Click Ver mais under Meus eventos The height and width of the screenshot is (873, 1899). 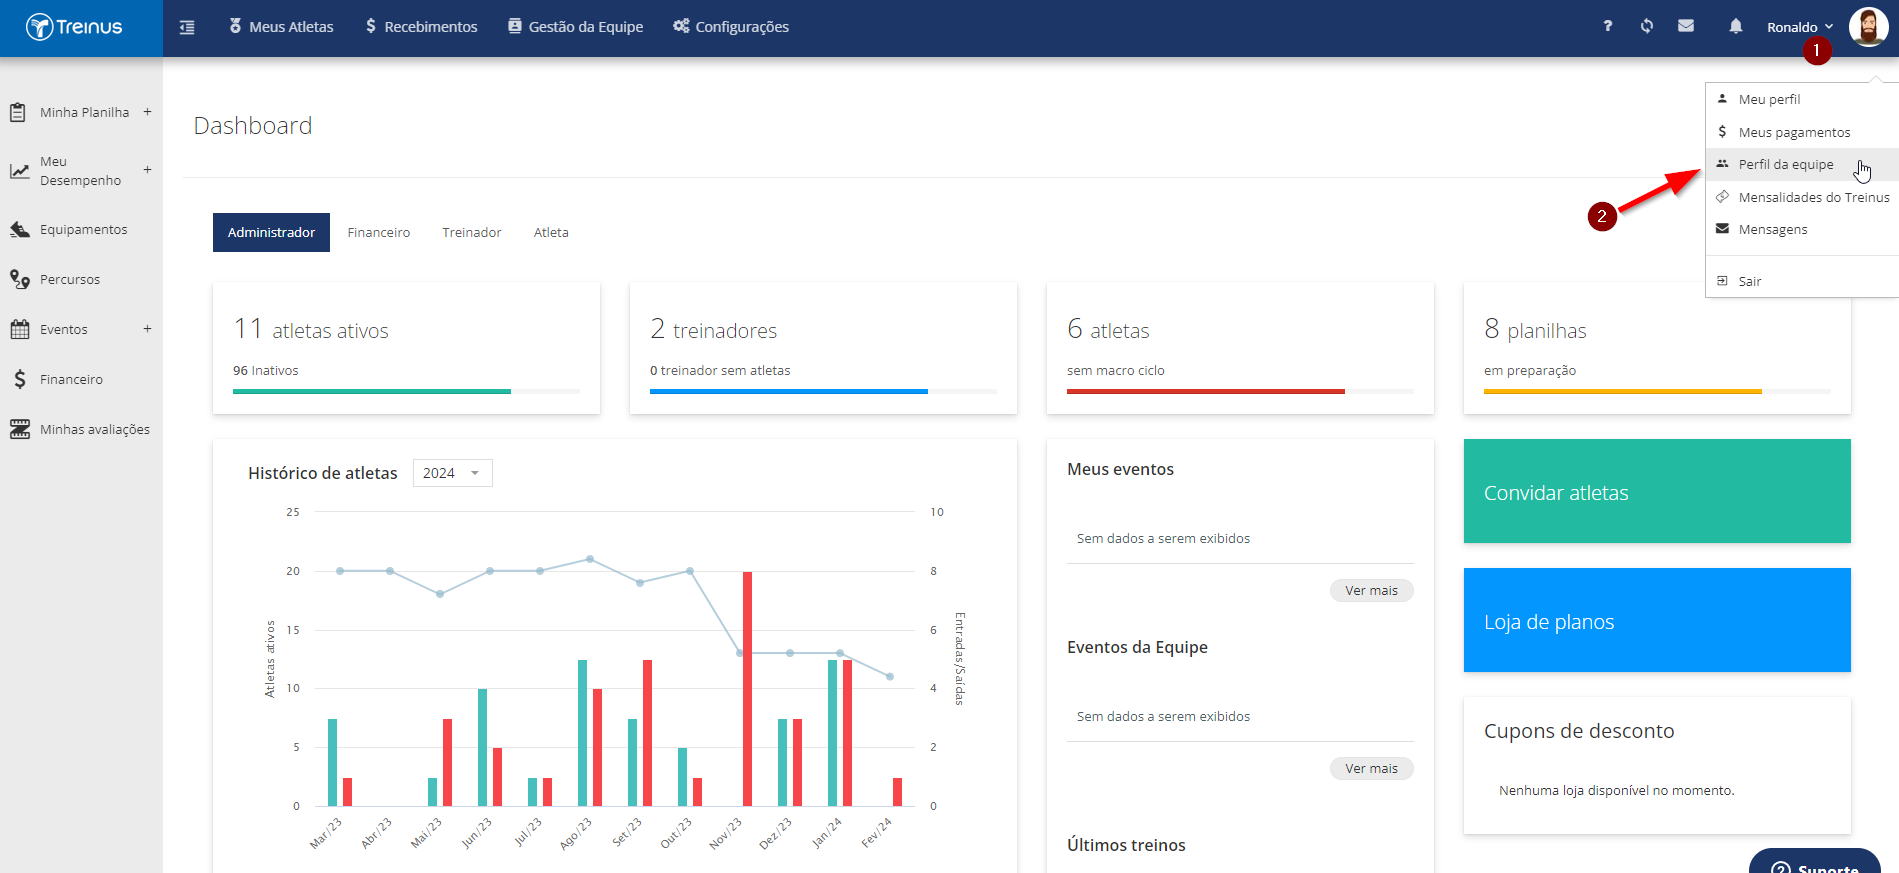[x=1371, y=591]
